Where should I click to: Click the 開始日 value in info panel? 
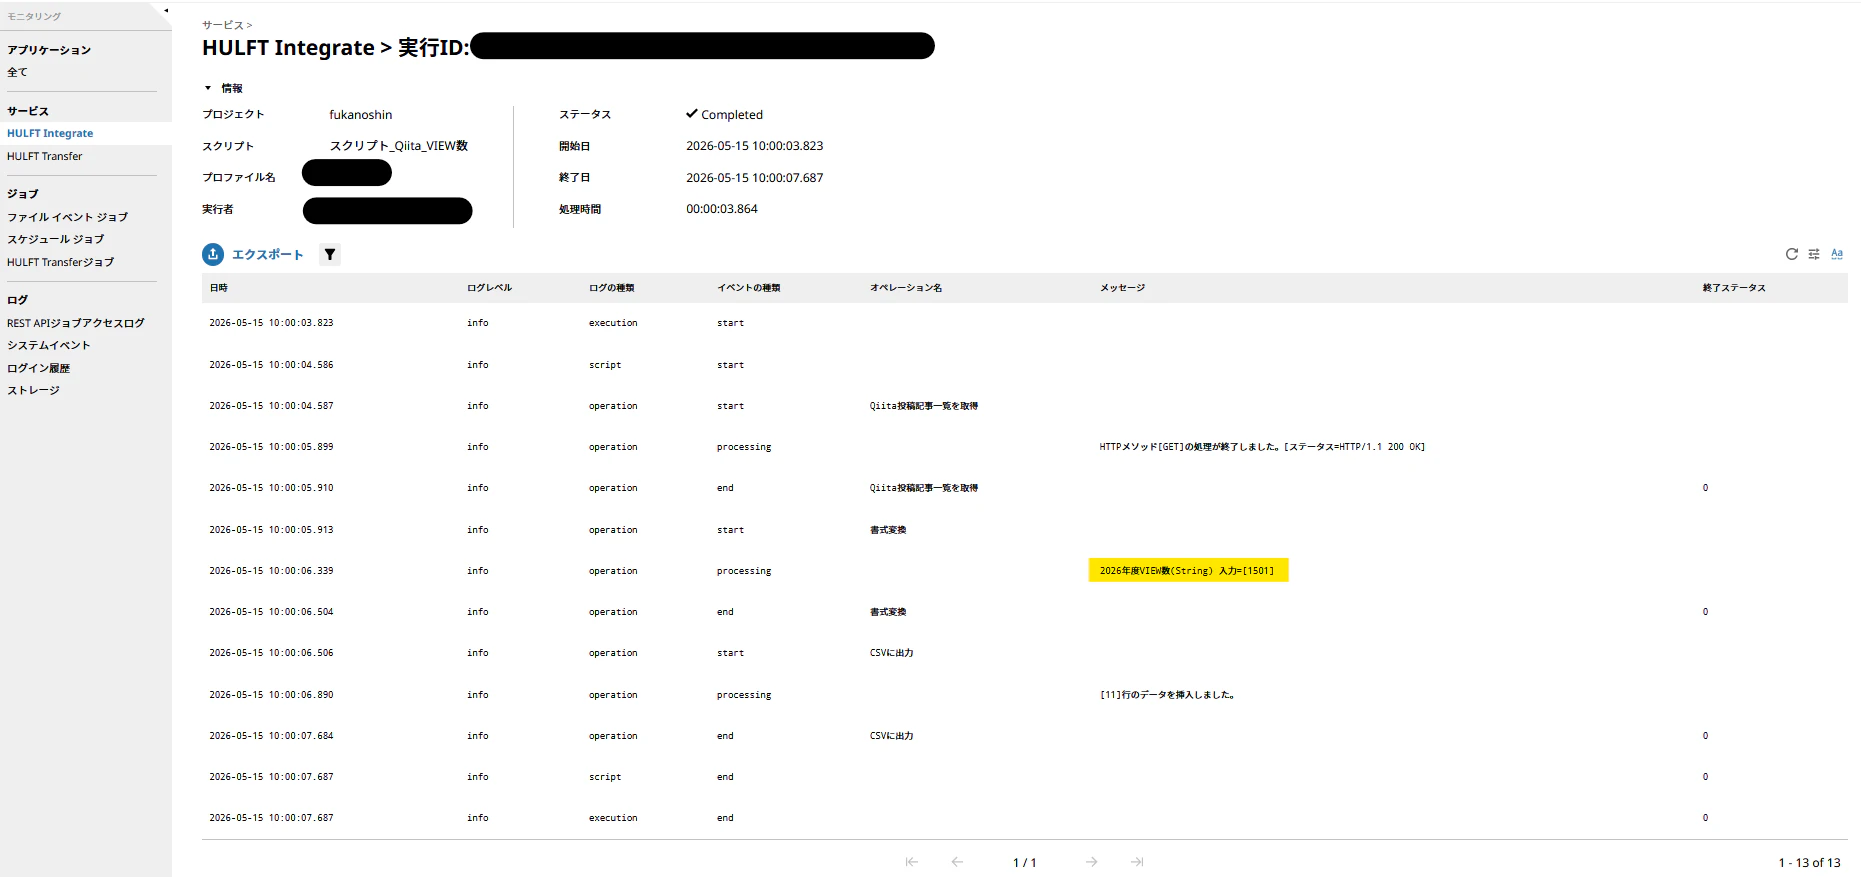(755, 146)
